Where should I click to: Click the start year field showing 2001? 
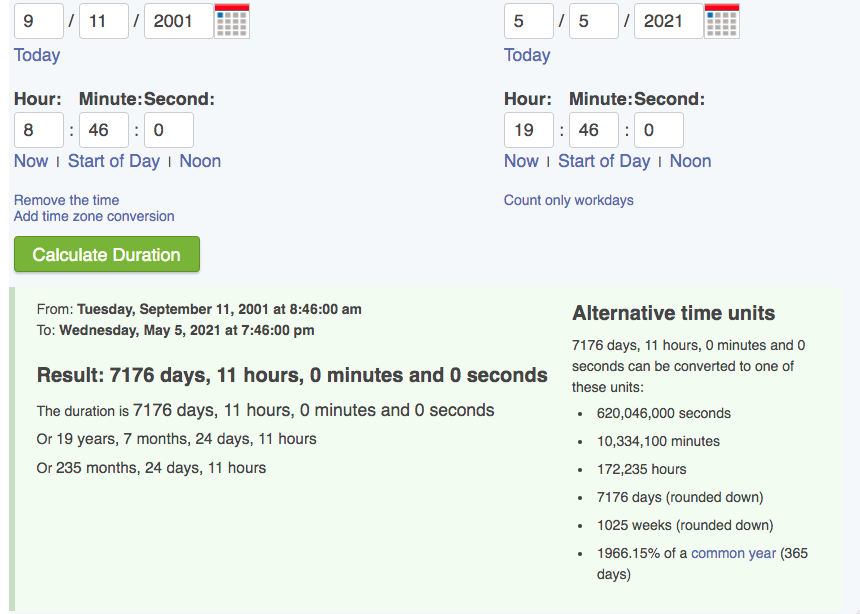tap(178, 21)
